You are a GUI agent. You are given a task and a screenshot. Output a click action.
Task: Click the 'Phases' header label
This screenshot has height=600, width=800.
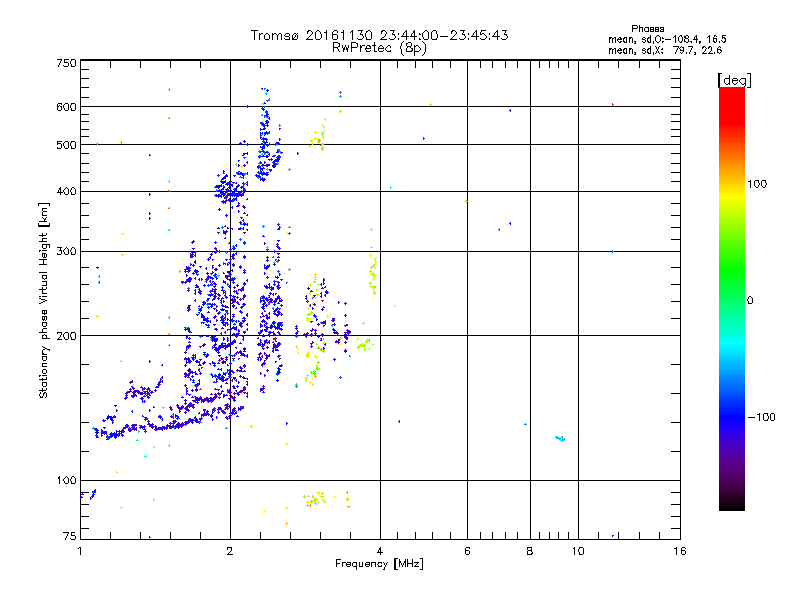(x=647, y=29)
